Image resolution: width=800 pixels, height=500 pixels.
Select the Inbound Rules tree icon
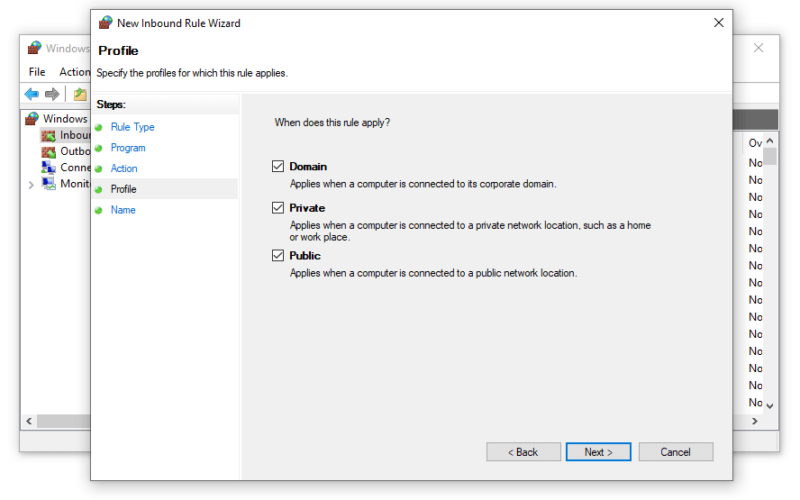pyautogui.click(x=48, y=135)
